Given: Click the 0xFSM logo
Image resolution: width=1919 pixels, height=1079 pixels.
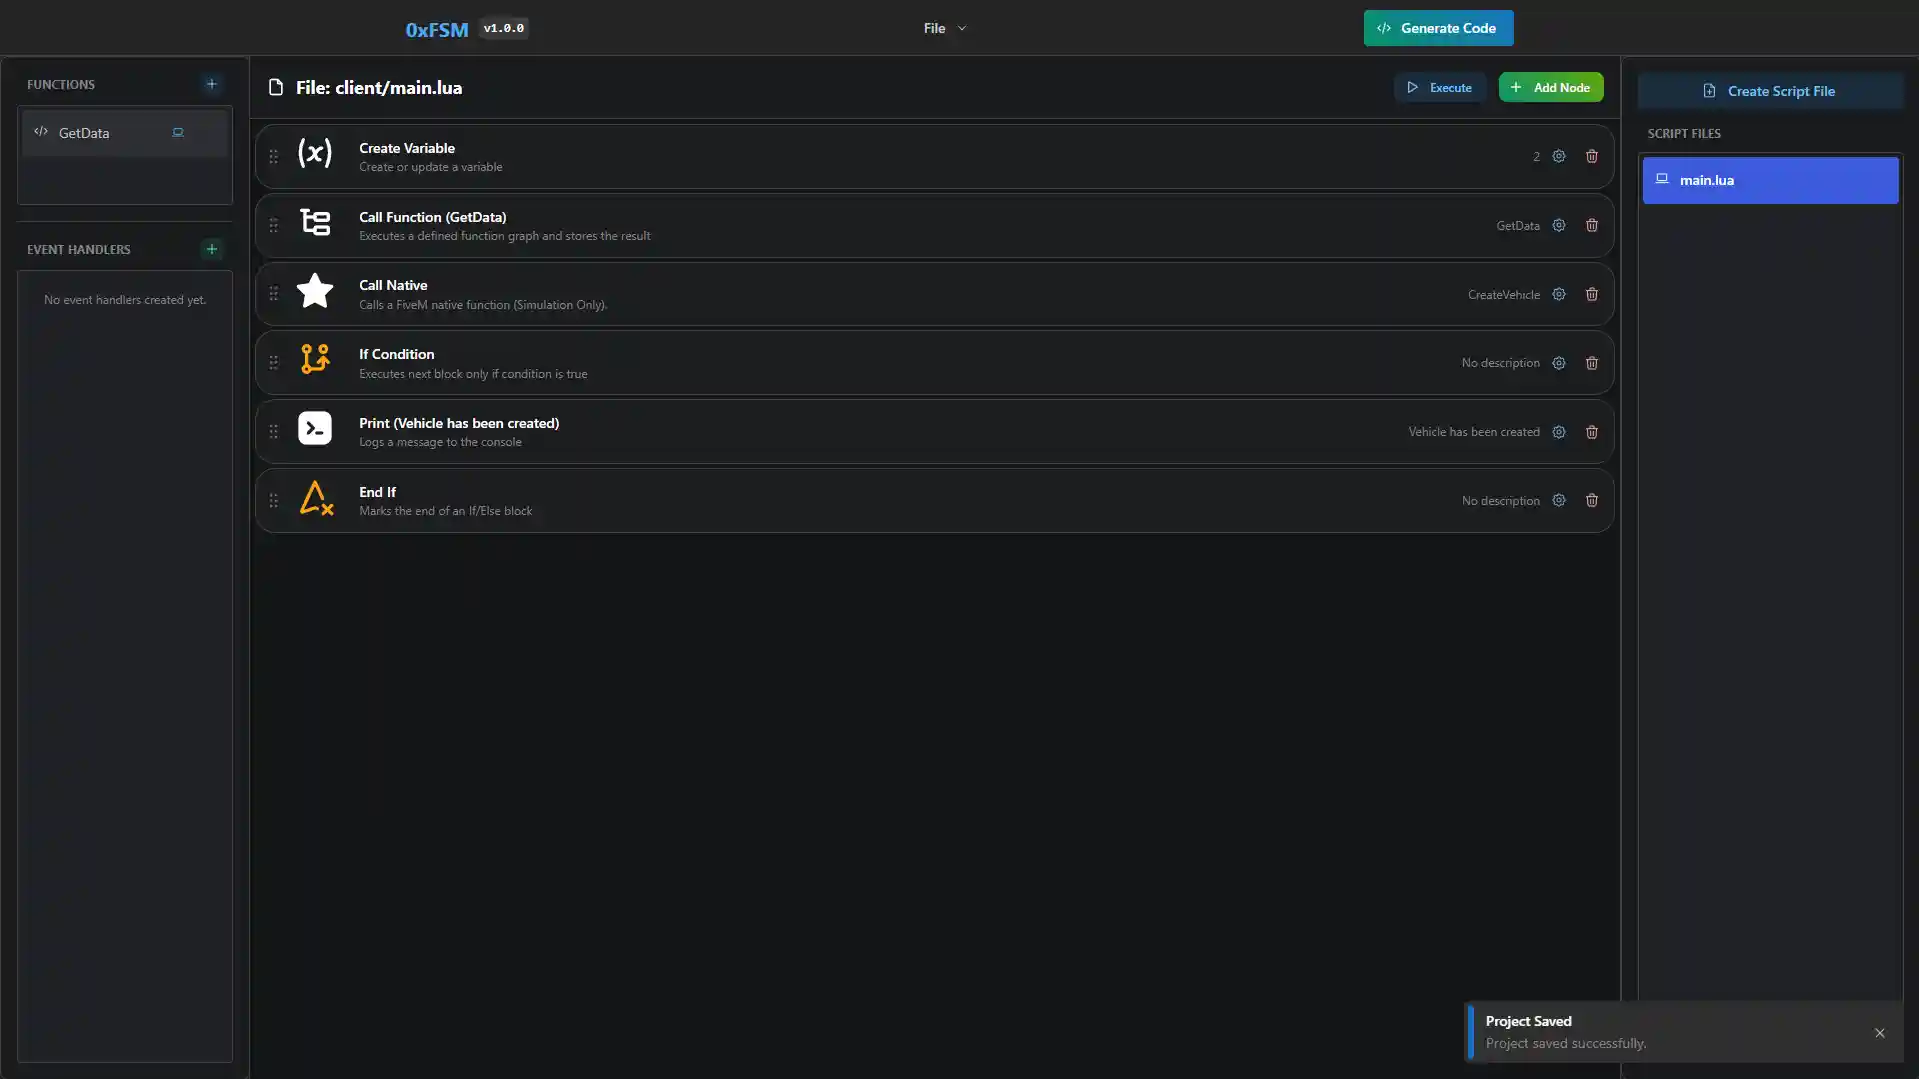Looking at the screenshot, I should pos(437,28).
